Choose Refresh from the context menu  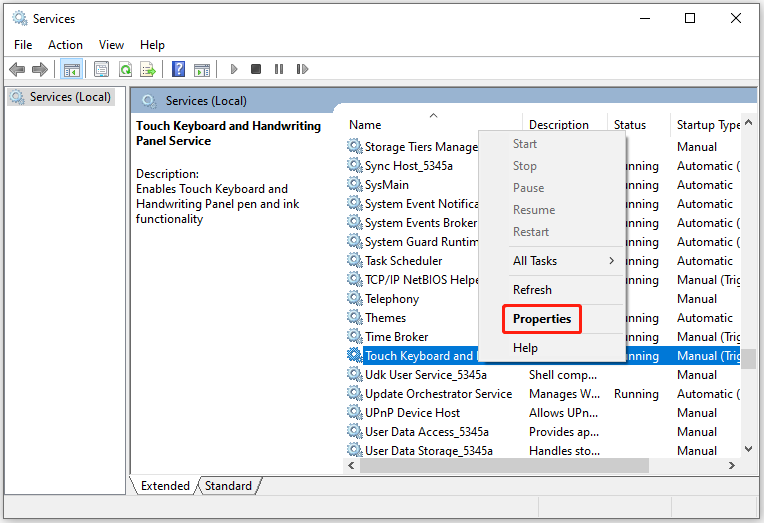tap(532, 290)
